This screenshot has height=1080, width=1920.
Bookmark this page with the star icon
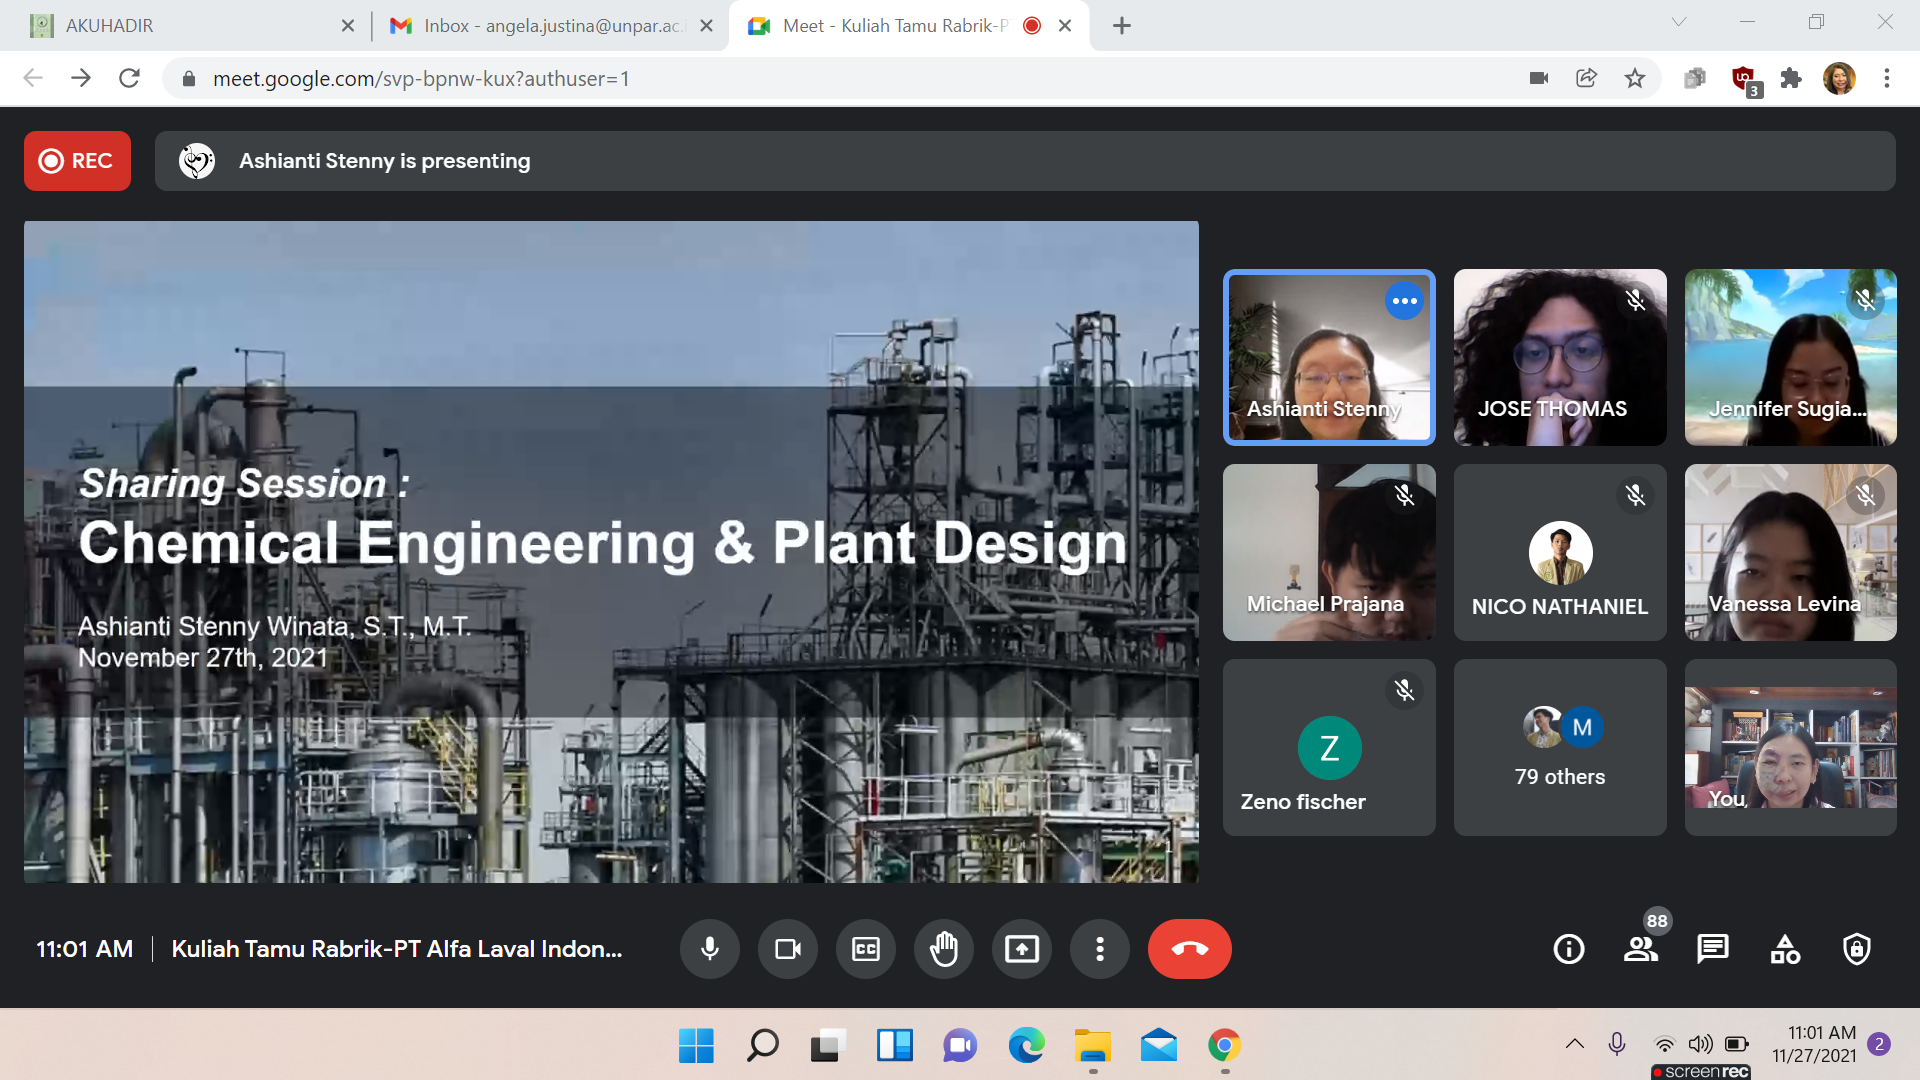[1634, 78]
